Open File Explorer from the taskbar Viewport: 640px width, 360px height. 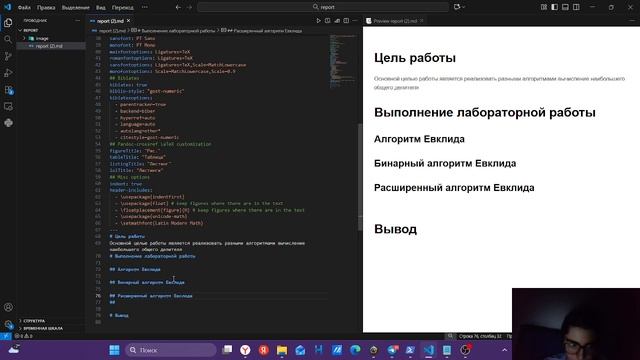click(282, 350)
